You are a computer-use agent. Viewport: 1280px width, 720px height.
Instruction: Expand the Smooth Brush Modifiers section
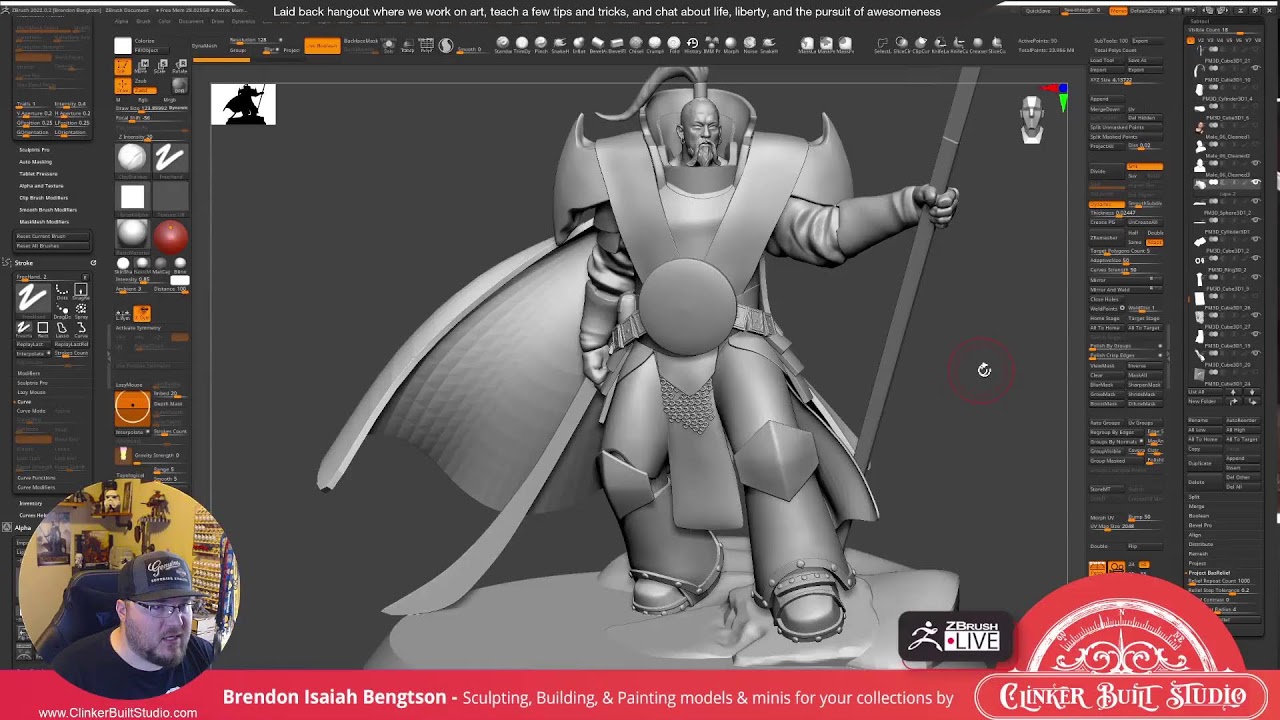tap(47, 210)
